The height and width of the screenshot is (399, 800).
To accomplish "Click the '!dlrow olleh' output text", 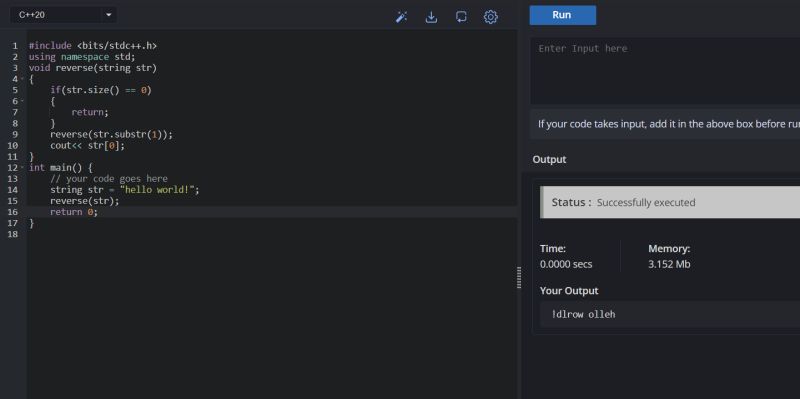I will [583, 314].
